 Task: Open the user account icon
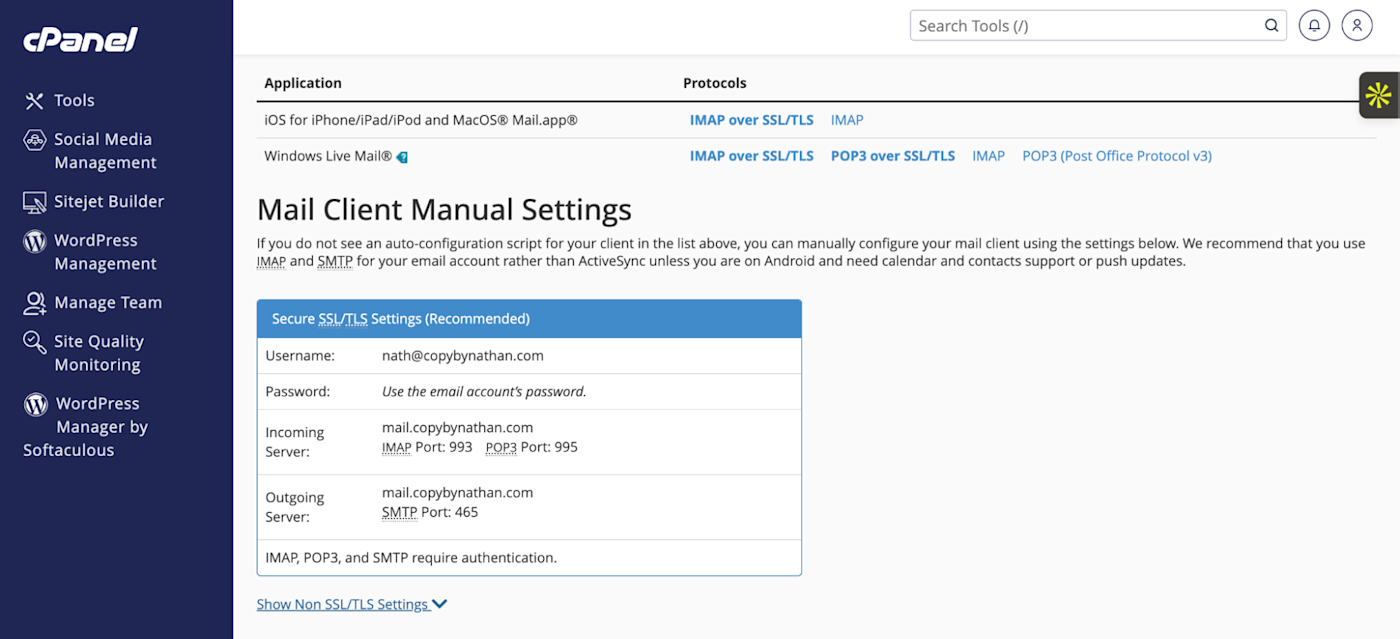click(1357, 26)
